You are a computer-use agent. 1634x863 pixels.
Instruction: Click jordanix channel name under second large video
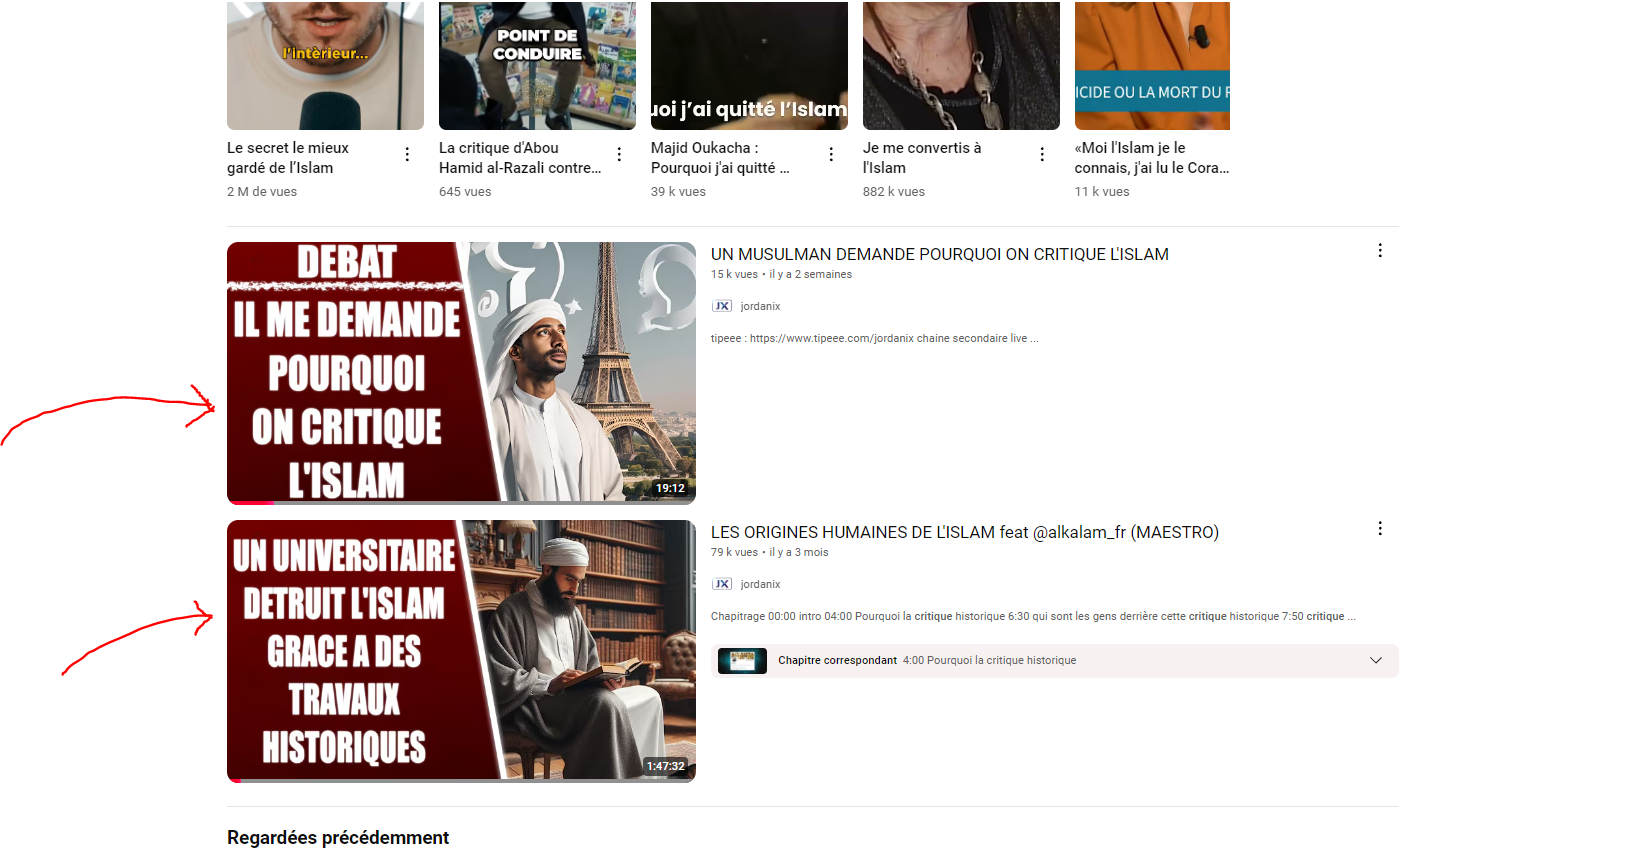coord(760,584)
